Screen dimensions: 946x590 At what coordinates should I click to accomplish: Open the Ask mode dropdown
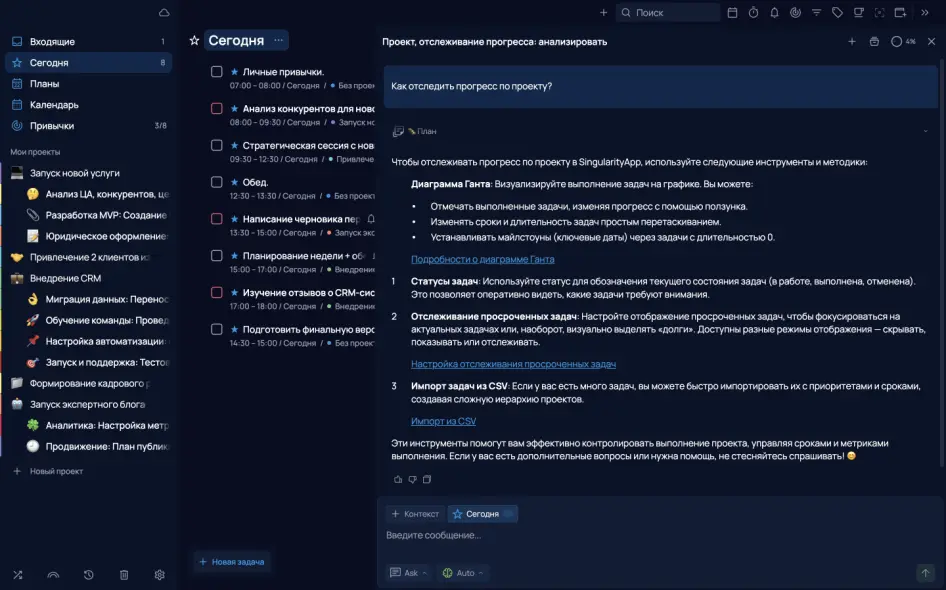pos(409,573)
